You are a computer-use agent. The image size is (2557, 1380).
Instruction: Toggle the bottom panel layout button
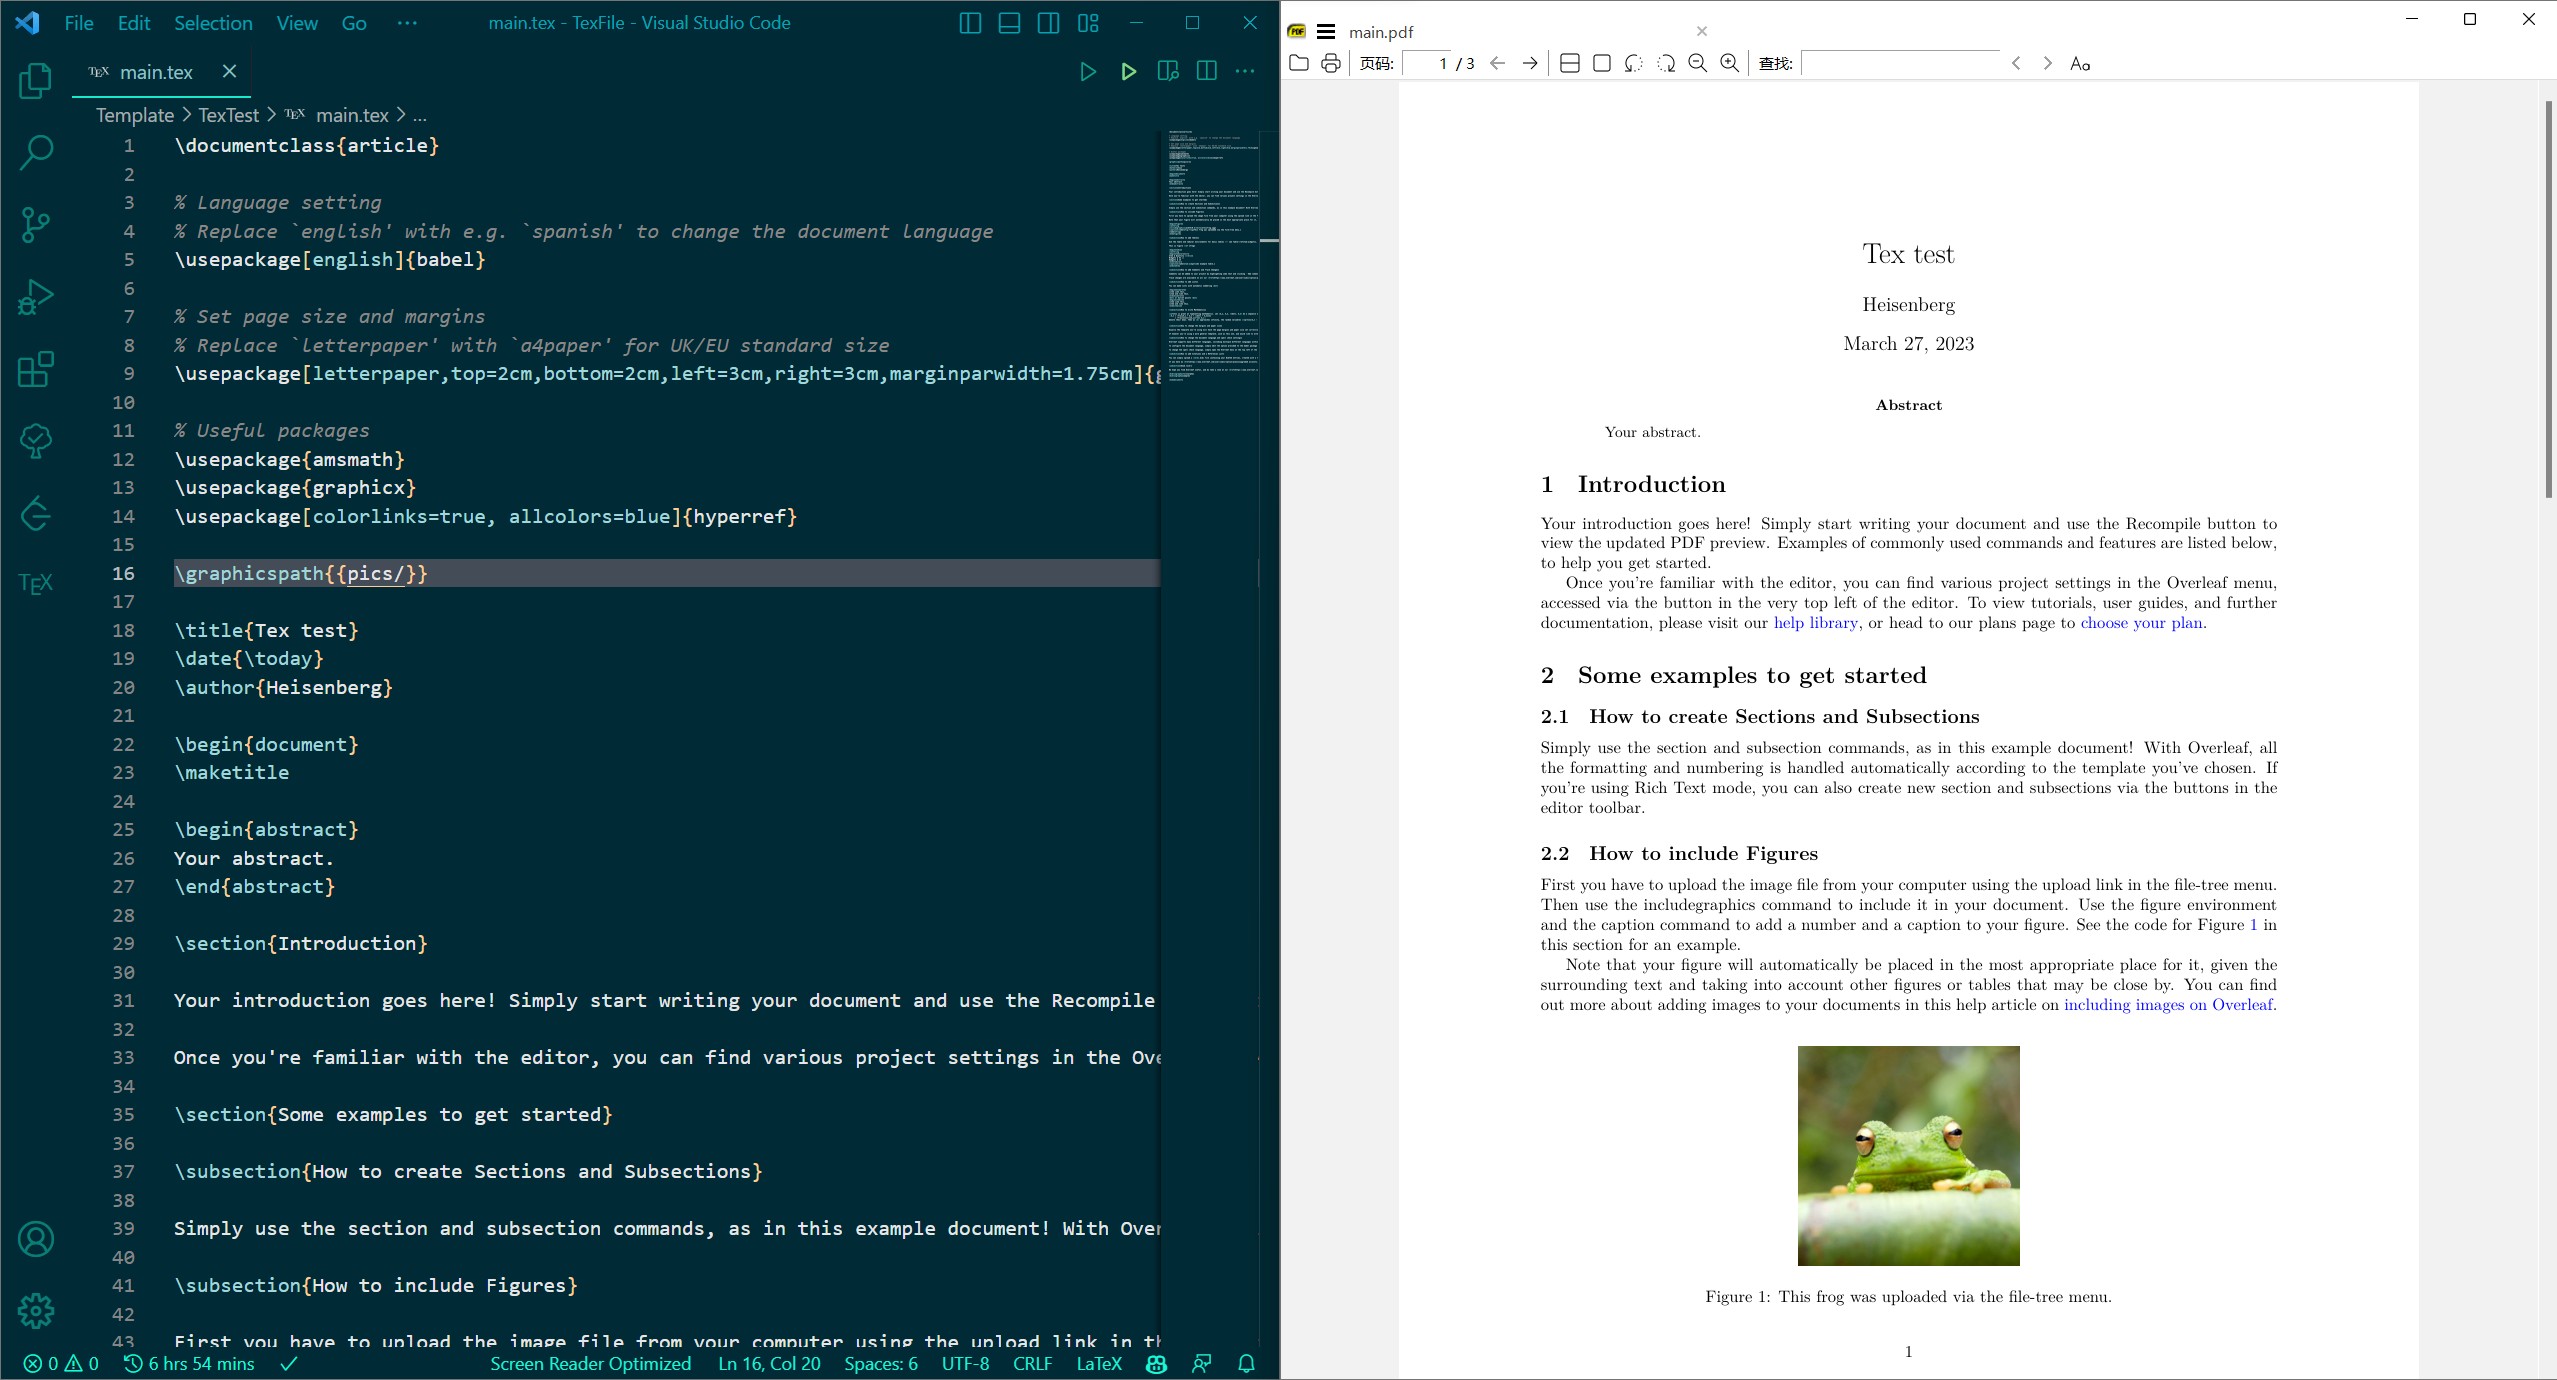tap(1009, 23)
